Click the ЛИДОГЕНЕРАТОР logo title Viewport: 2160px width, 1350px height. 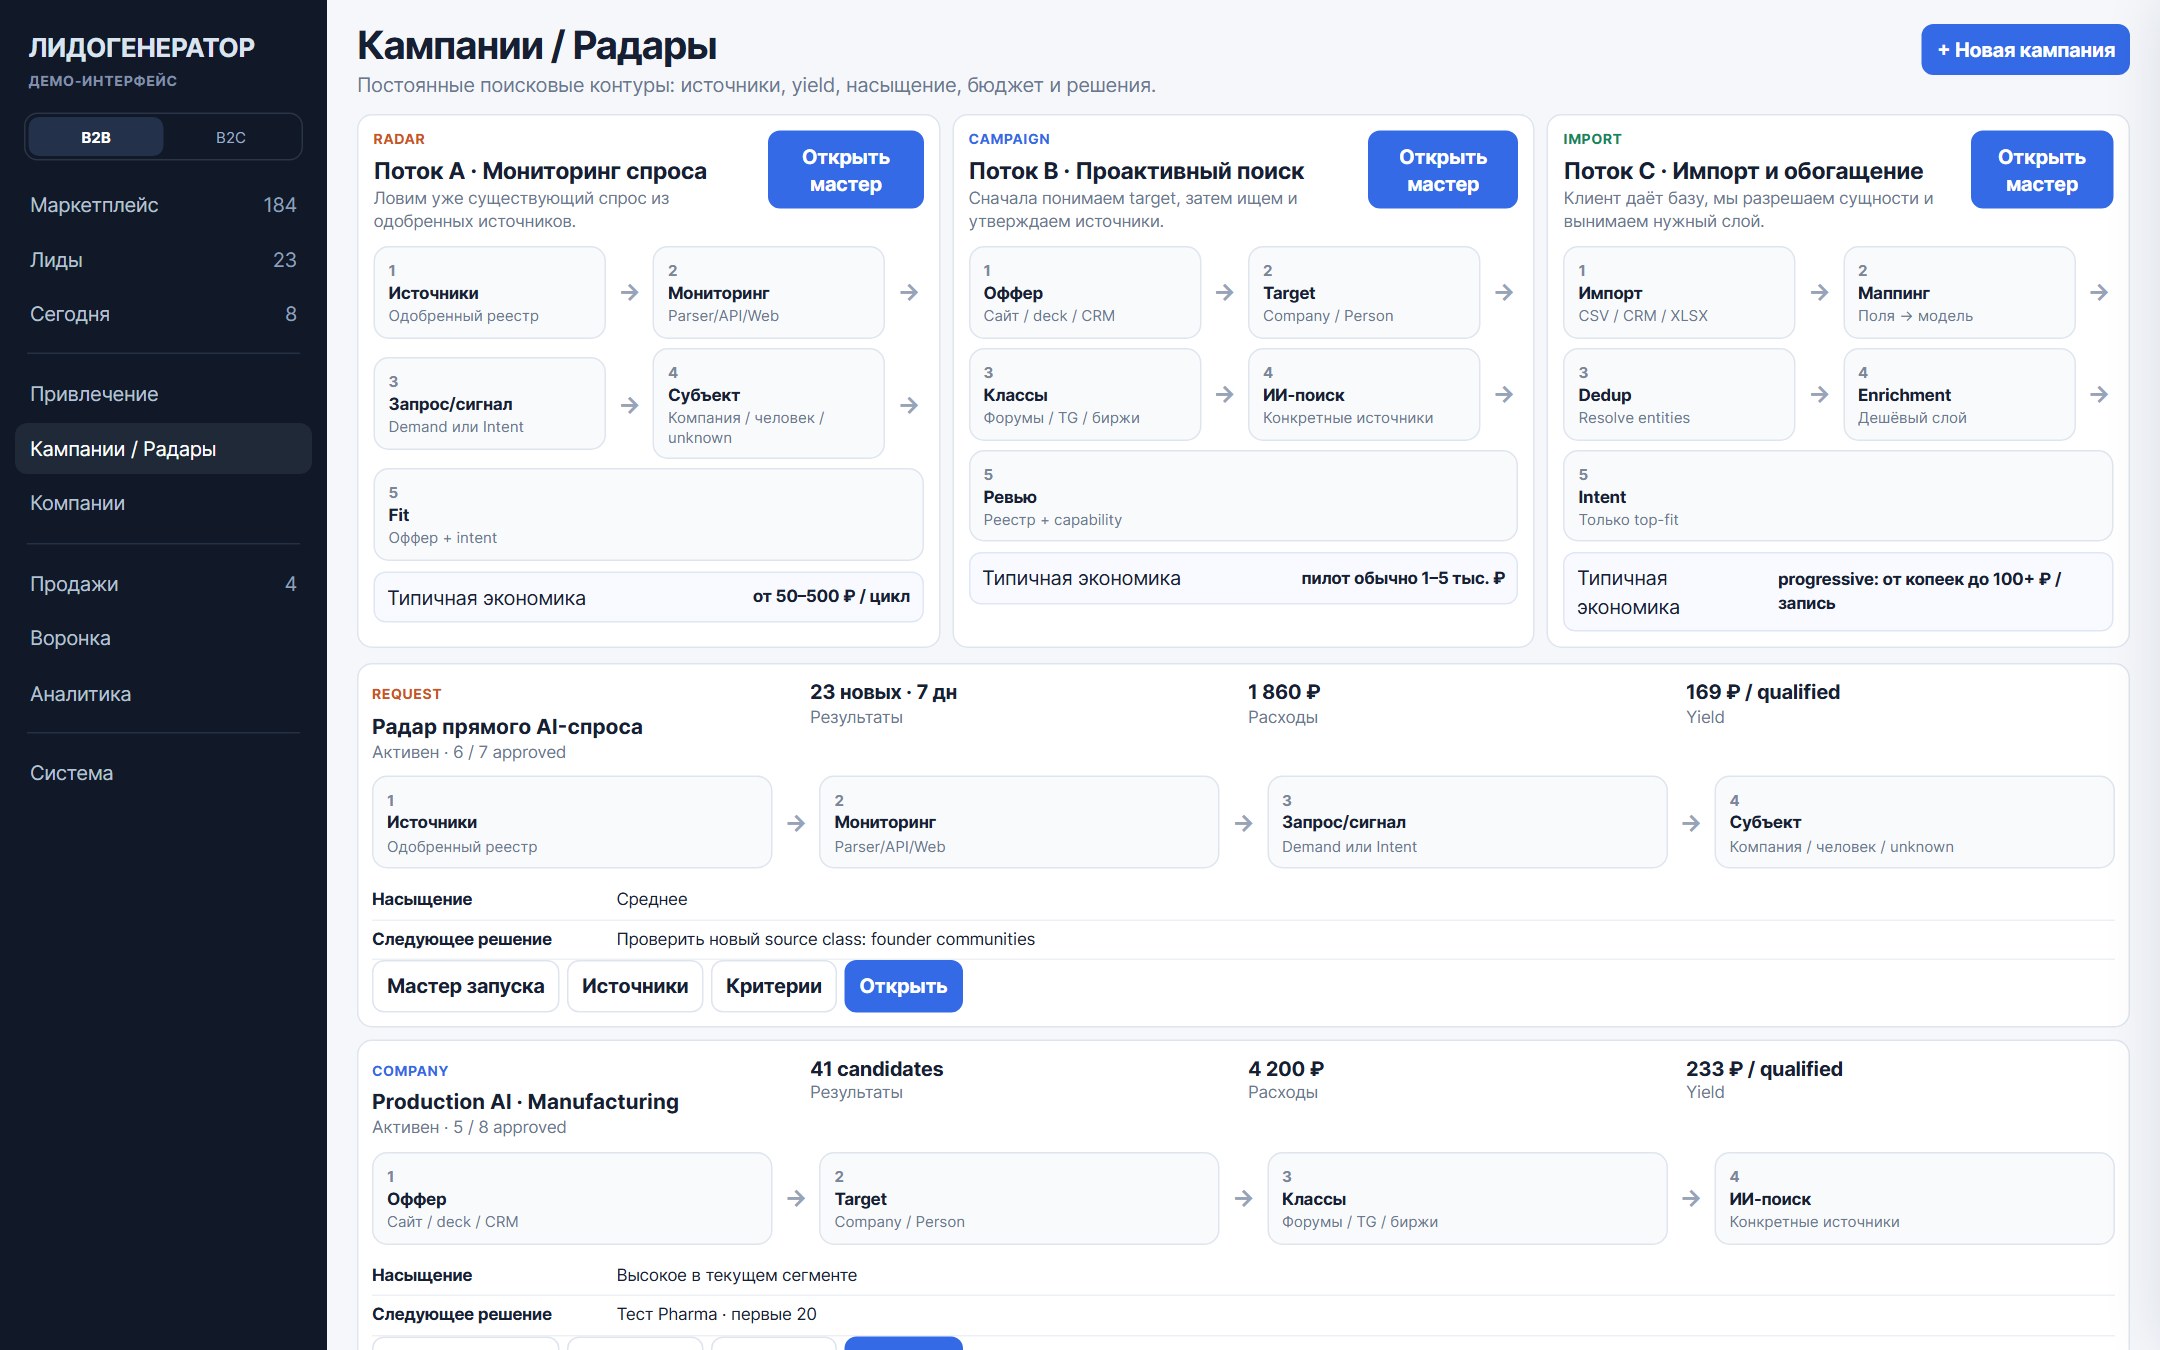point(142,48)
